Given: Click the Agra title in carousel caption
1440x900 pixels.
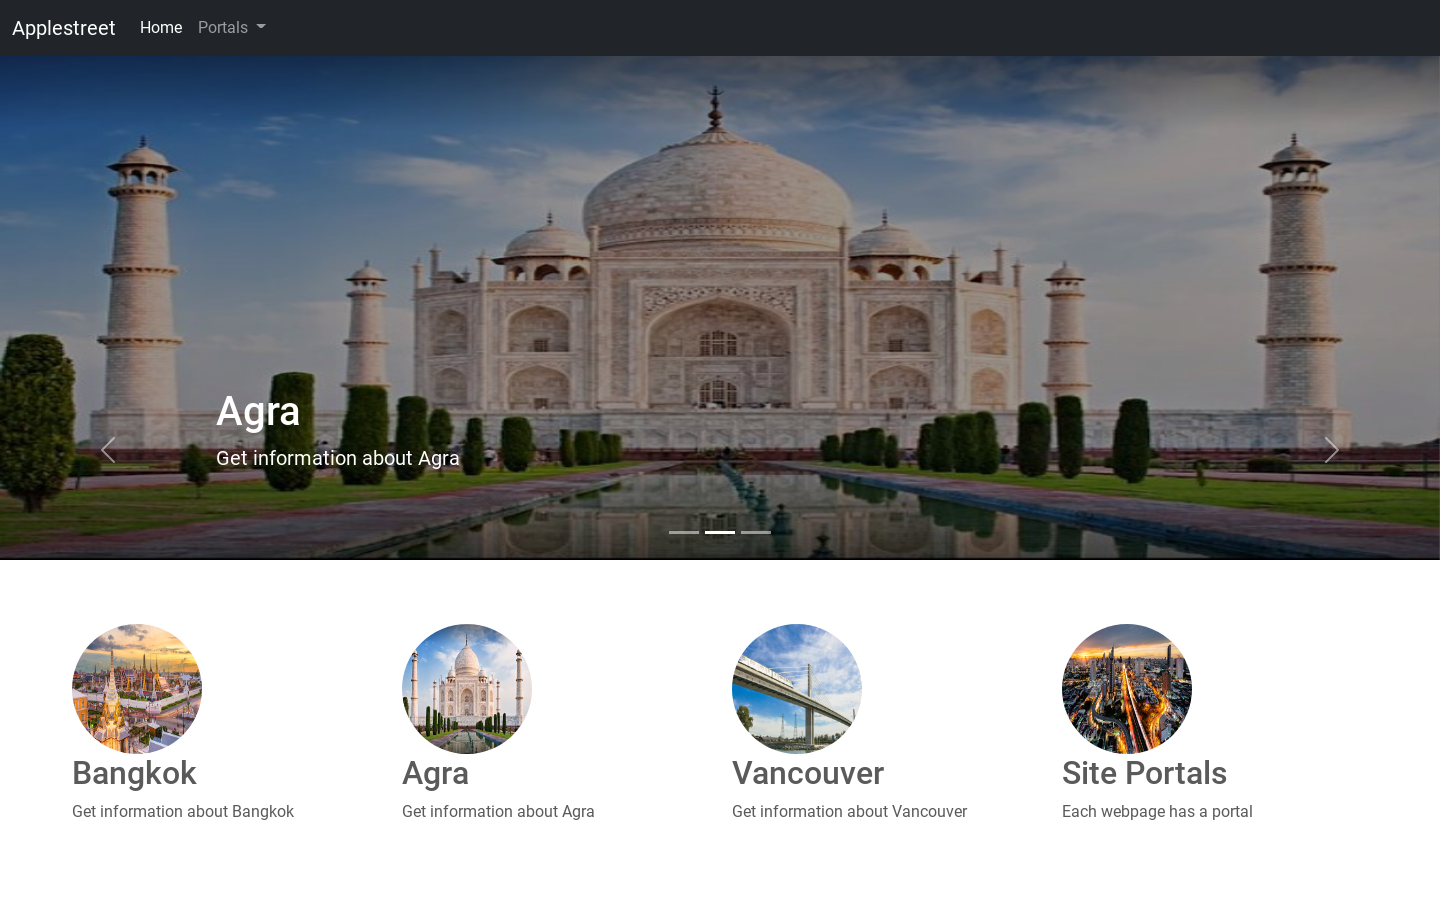Looking at the screenshot, I should (258, 412).
